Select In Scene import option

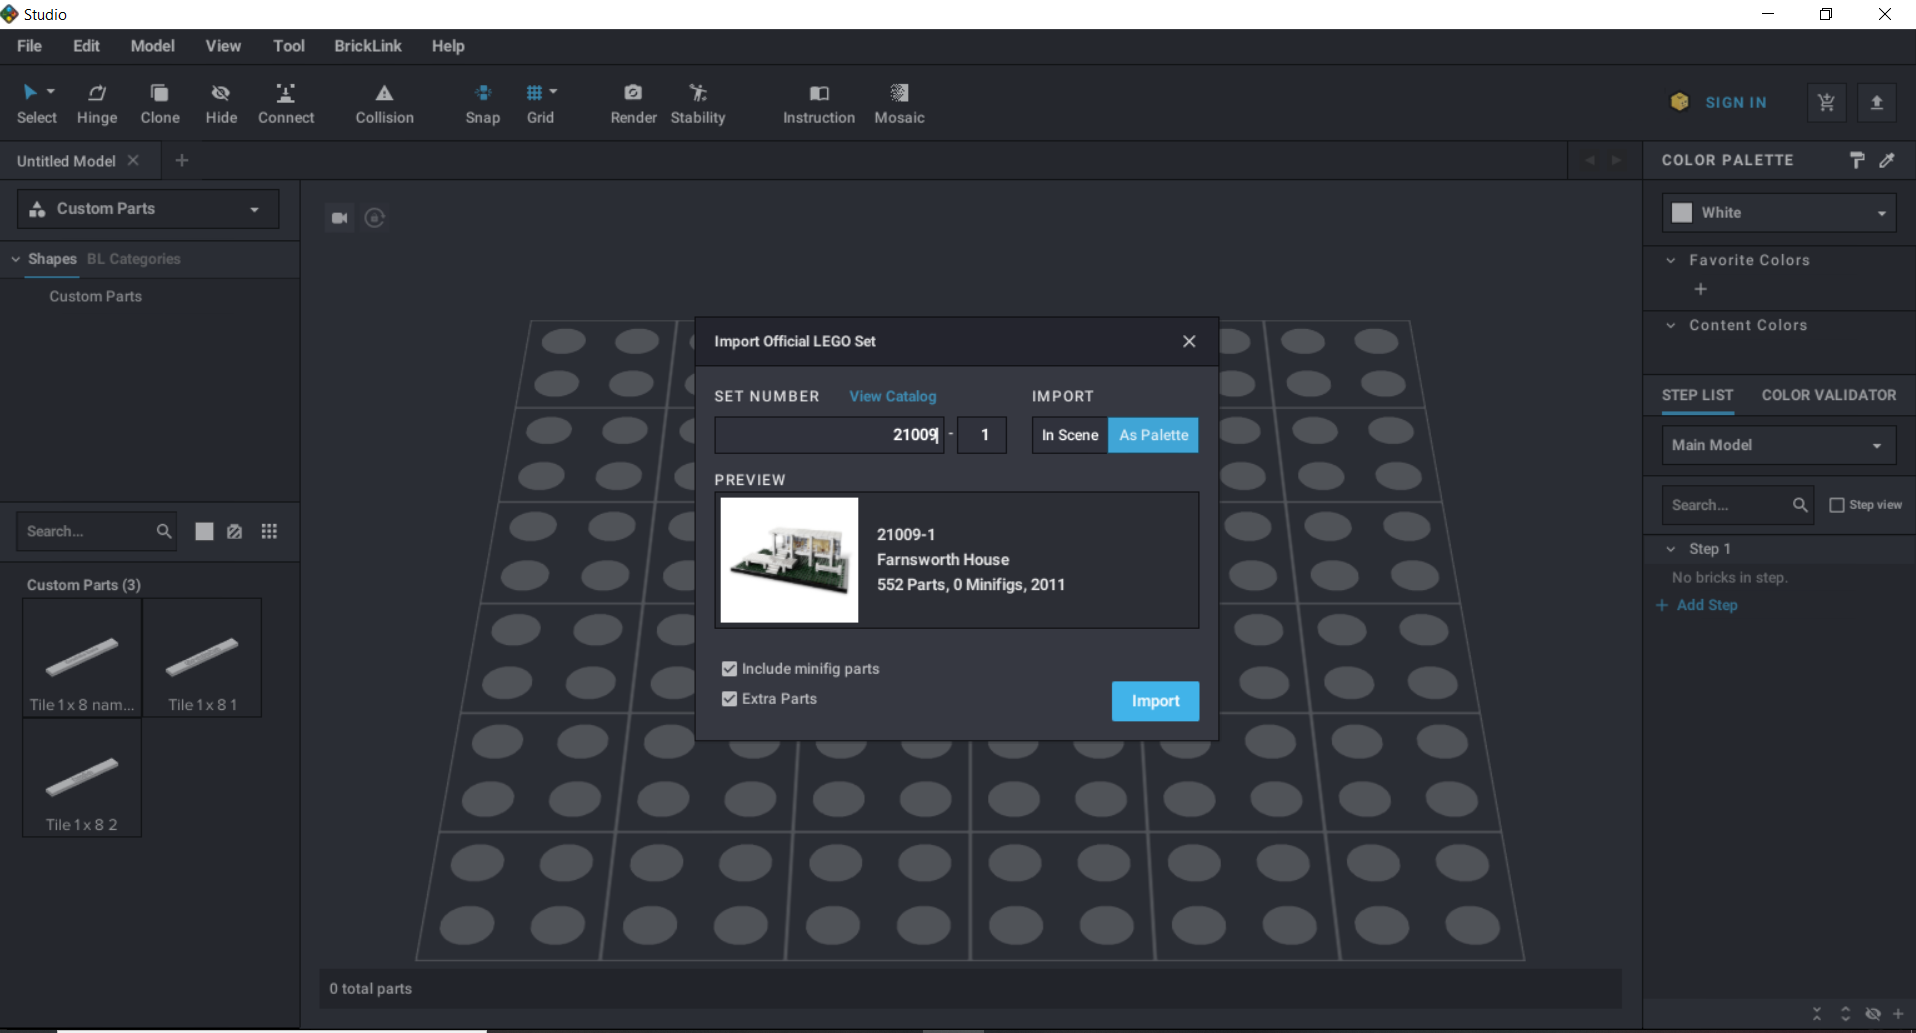pyautogui.click(x=1070, y=435)
